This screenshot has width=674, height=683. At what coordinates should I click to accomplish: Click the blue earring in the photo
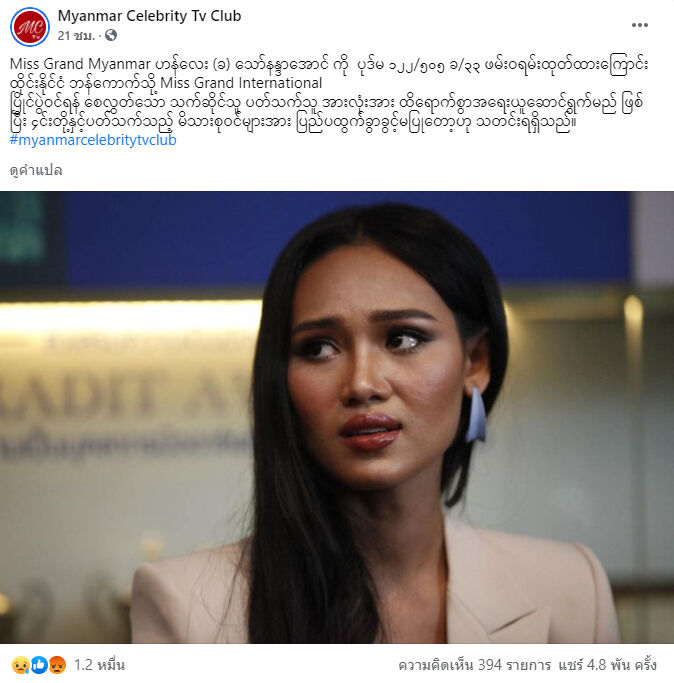[476, 415]
